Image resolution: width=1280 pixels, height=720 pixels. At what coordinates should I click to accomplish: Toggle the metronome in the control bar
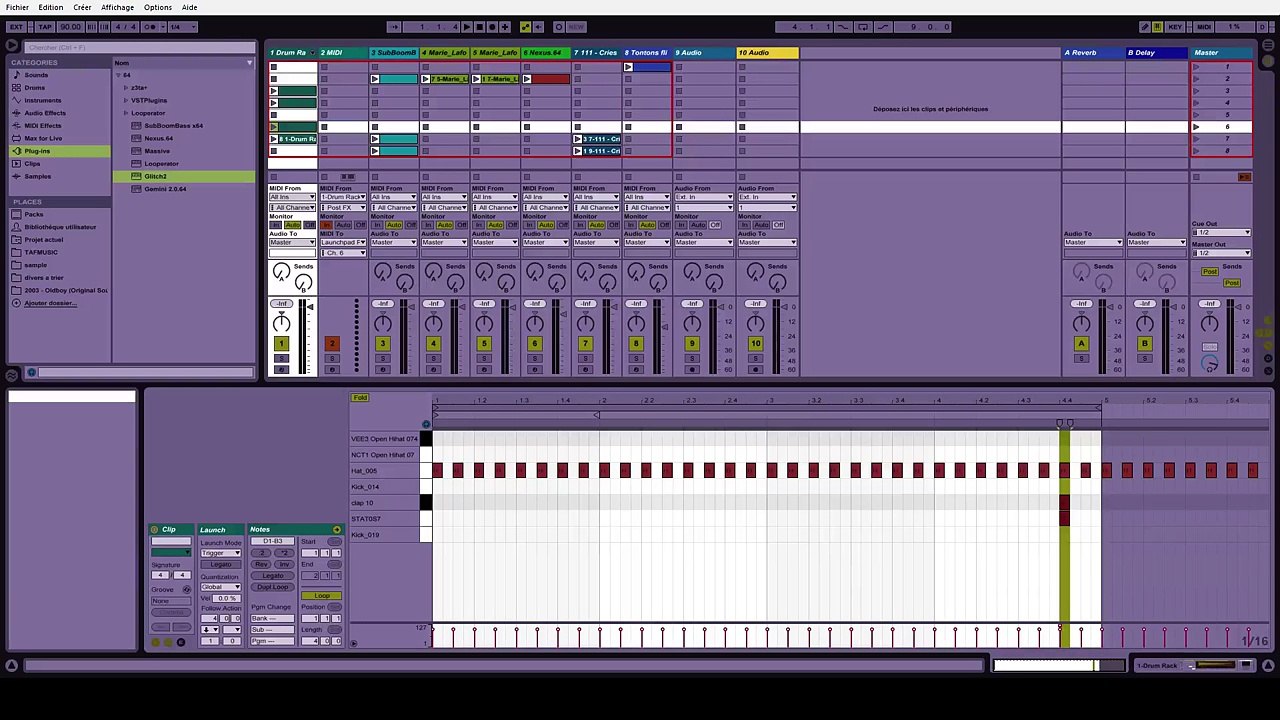(x=152, y=27)
